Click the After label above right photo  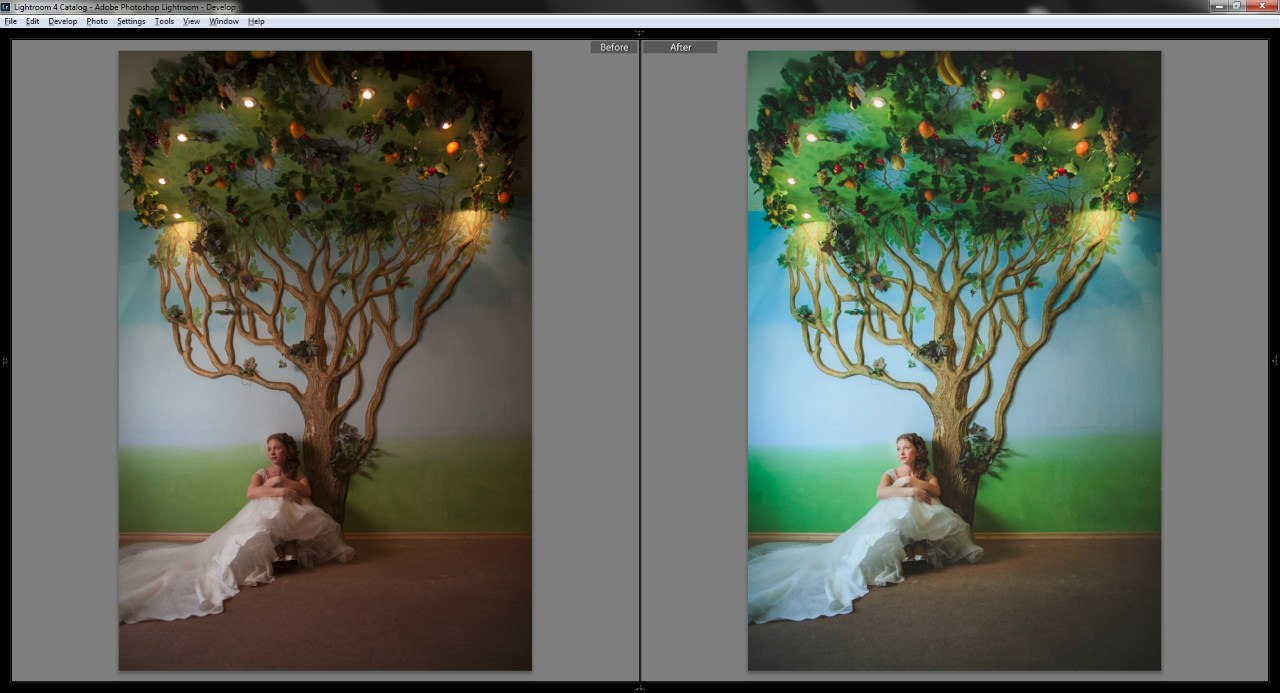click(680, 47)
